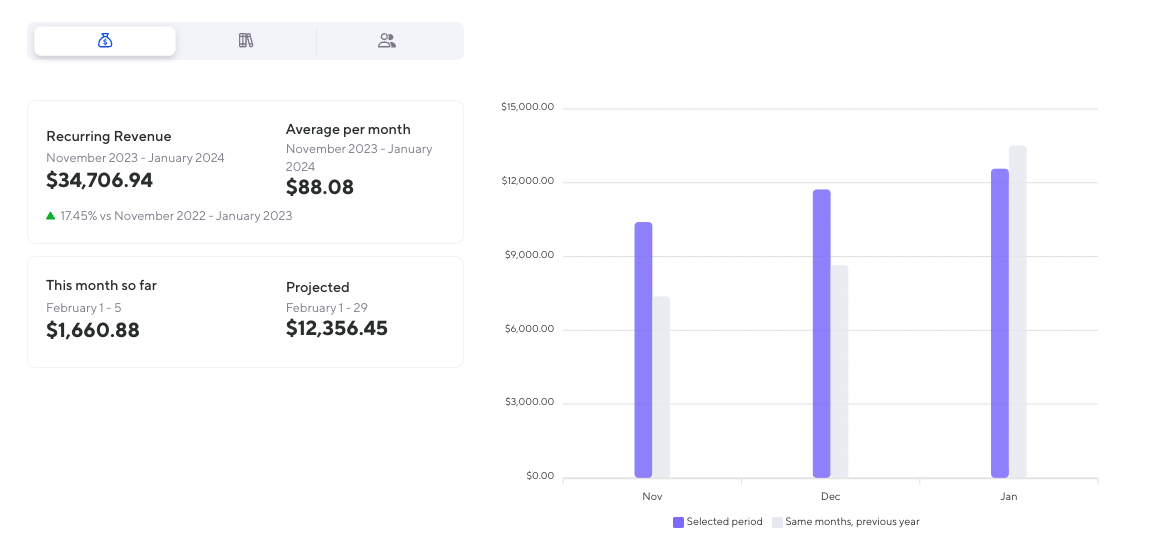
Task: Click the $34,706.94 recurring revenue total
Action: pos(100,181)
